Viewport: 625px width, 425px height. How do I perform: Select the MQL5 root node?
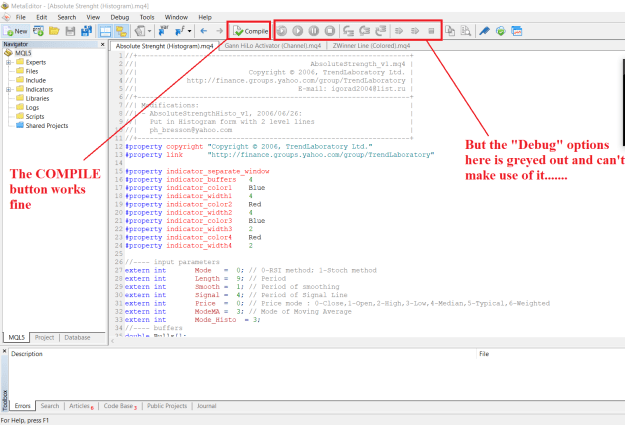23,53
